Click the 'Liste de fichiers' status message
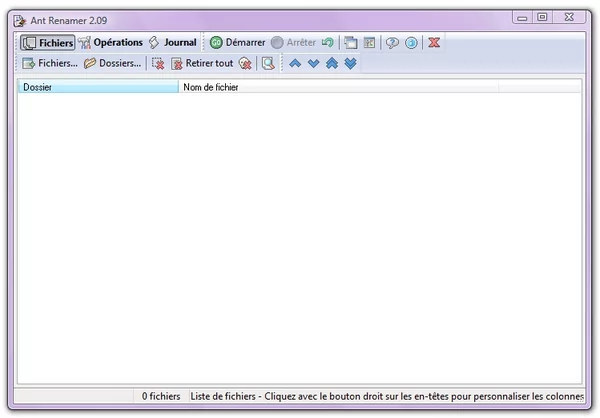This screenshot has width=600, height=418. (387, 396)
